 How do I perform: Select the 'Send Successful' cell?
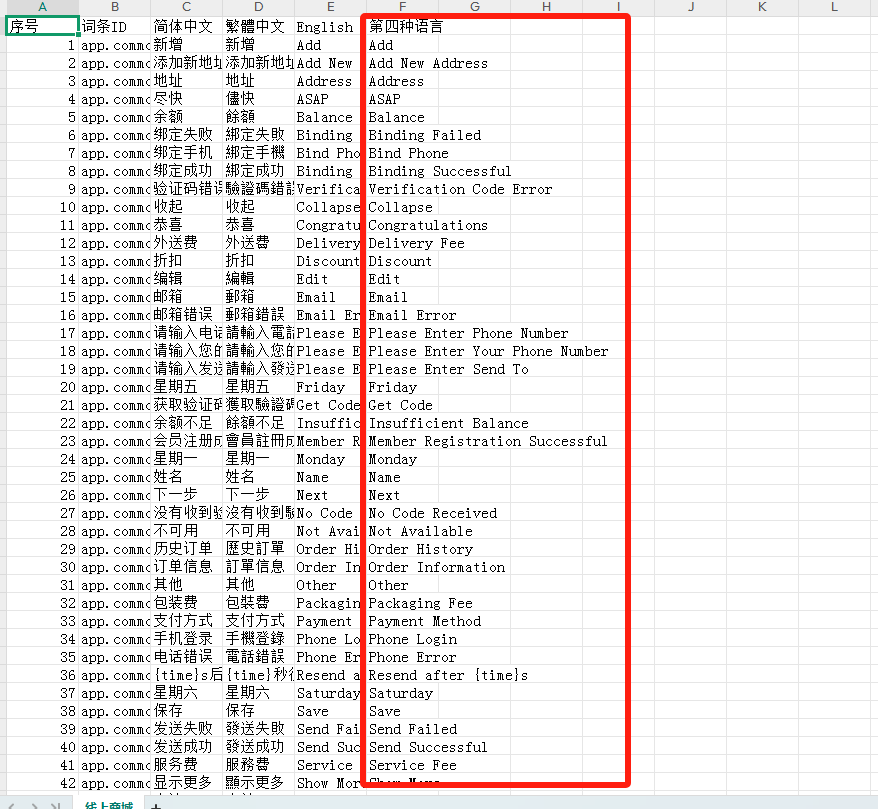click(x=402, y=747)
